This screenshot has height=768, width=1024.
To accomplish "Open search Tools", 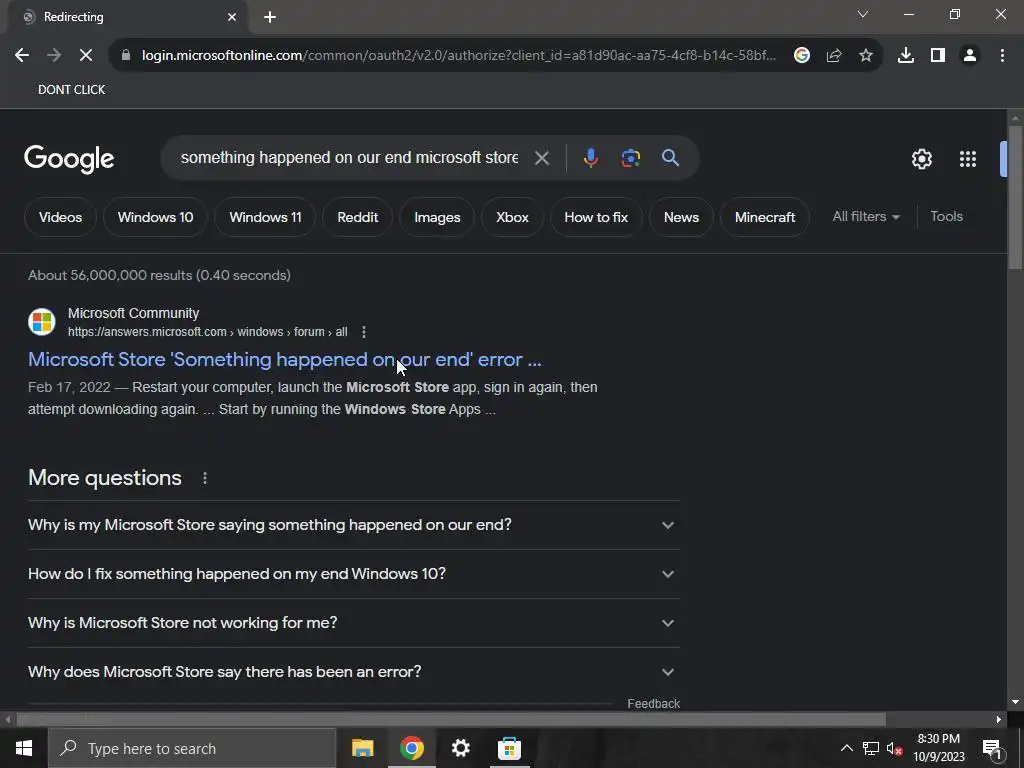I will point(946,216).
